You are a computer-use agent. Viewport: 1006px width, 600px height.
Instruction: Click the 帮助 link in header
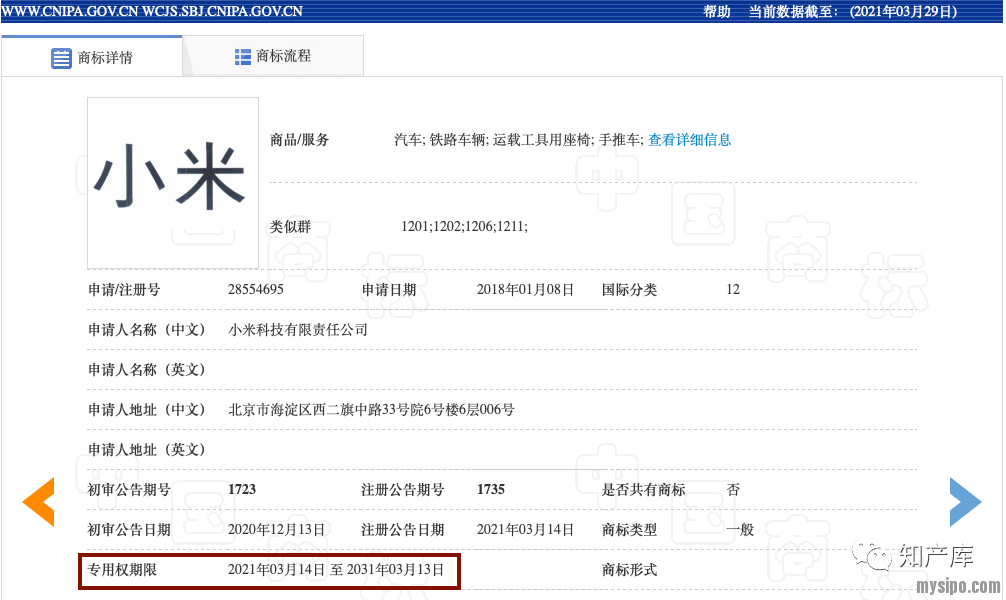(717, 12)
